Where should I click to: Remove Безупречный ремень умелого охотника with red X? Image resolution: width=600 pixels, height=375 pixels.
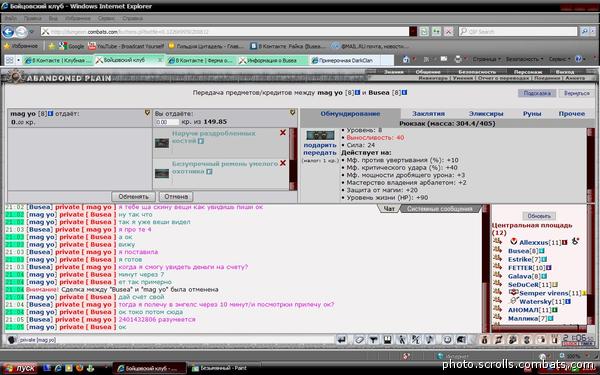click(x=283, y=163)
